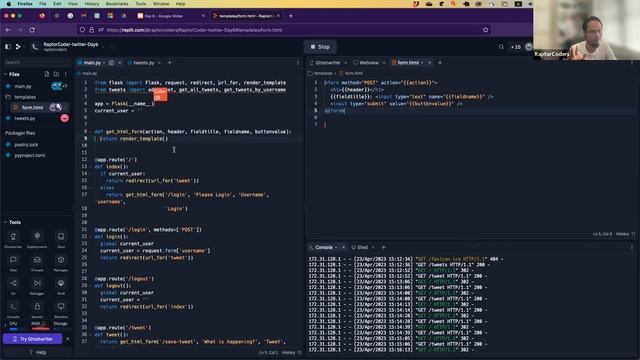Image resolution: width=640 pixels, height=360 pixels.
Task: Go back using the browser back arrow
Action: click(x=8, y=29)
